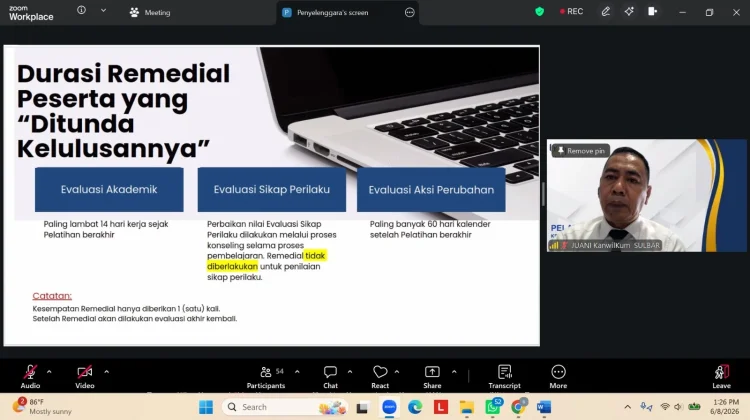
Task: Start video with the Video button
Action: click(85, 376)
